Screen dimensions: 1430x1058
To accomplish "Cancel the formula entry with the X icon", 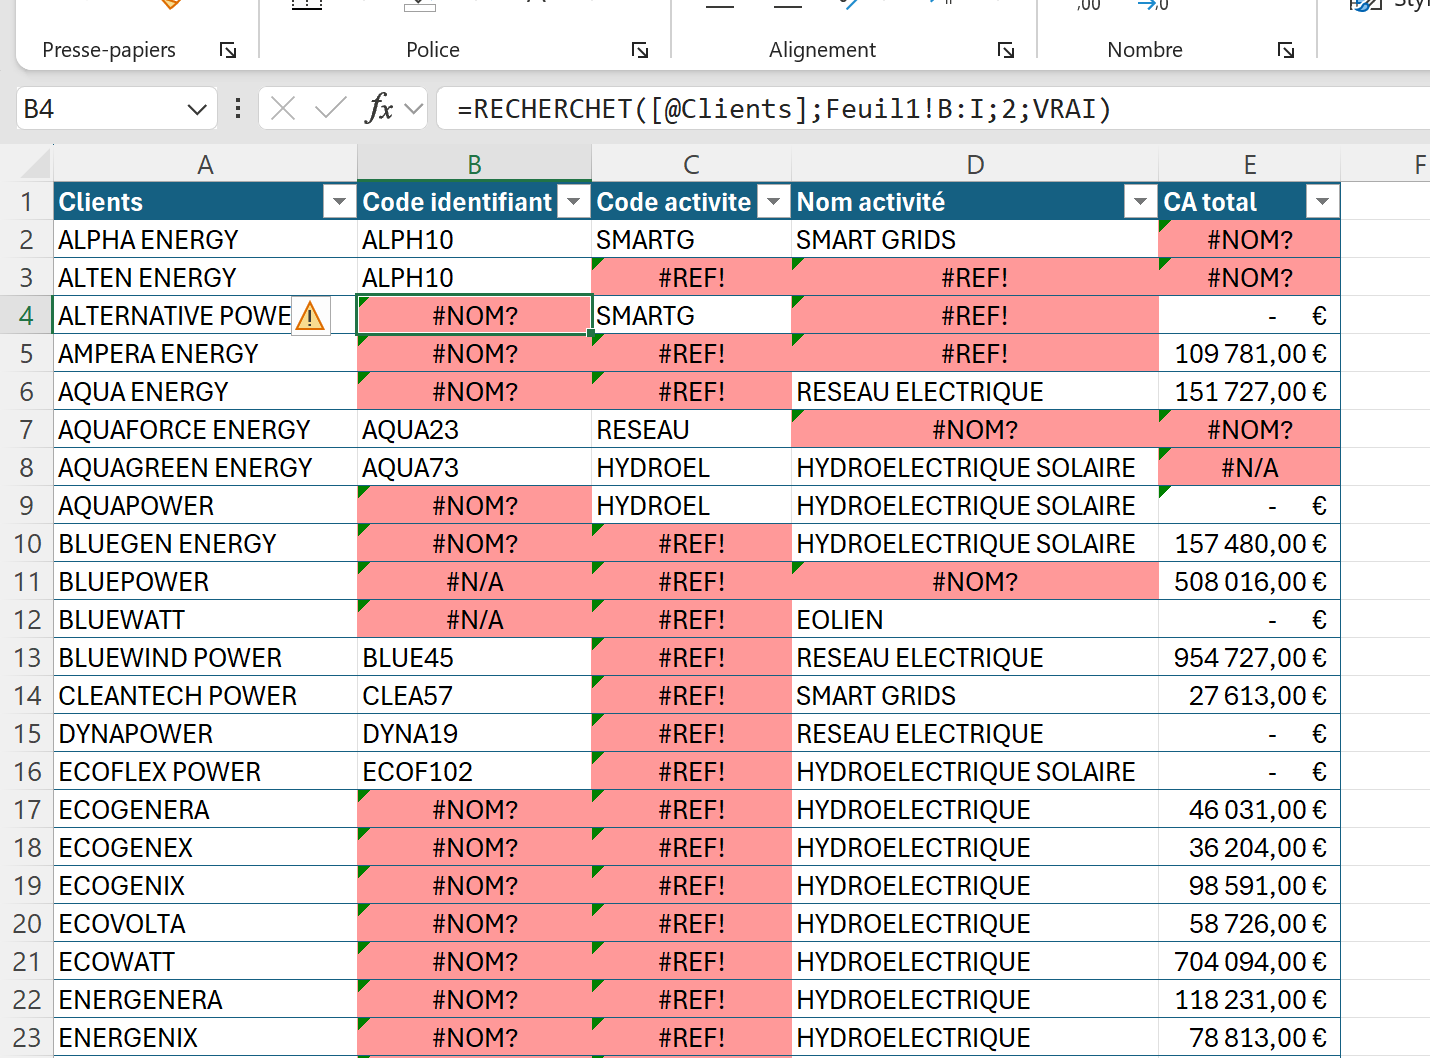I will pos(283,108).
